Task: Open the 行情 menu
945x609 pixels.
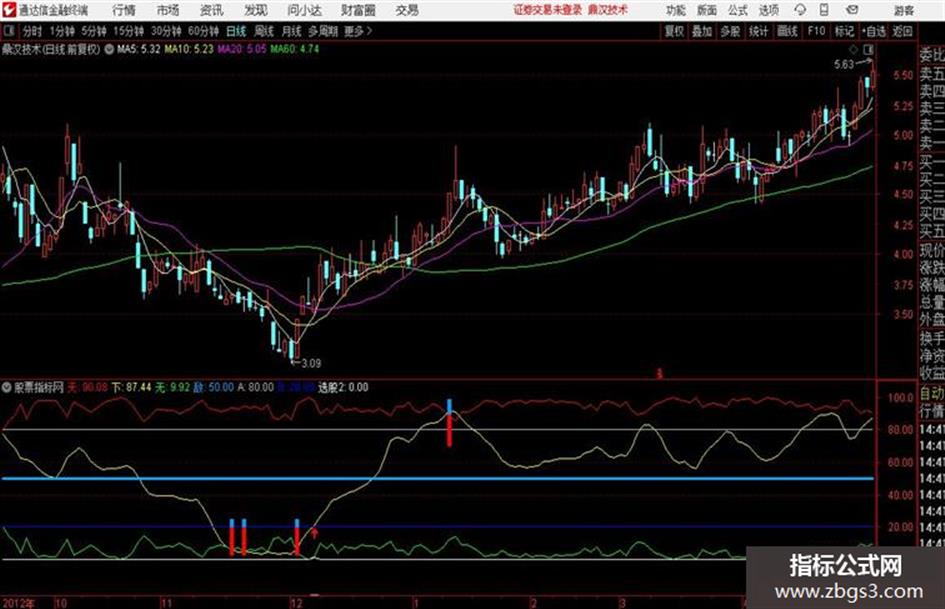Action: click(x=124, y=10)
